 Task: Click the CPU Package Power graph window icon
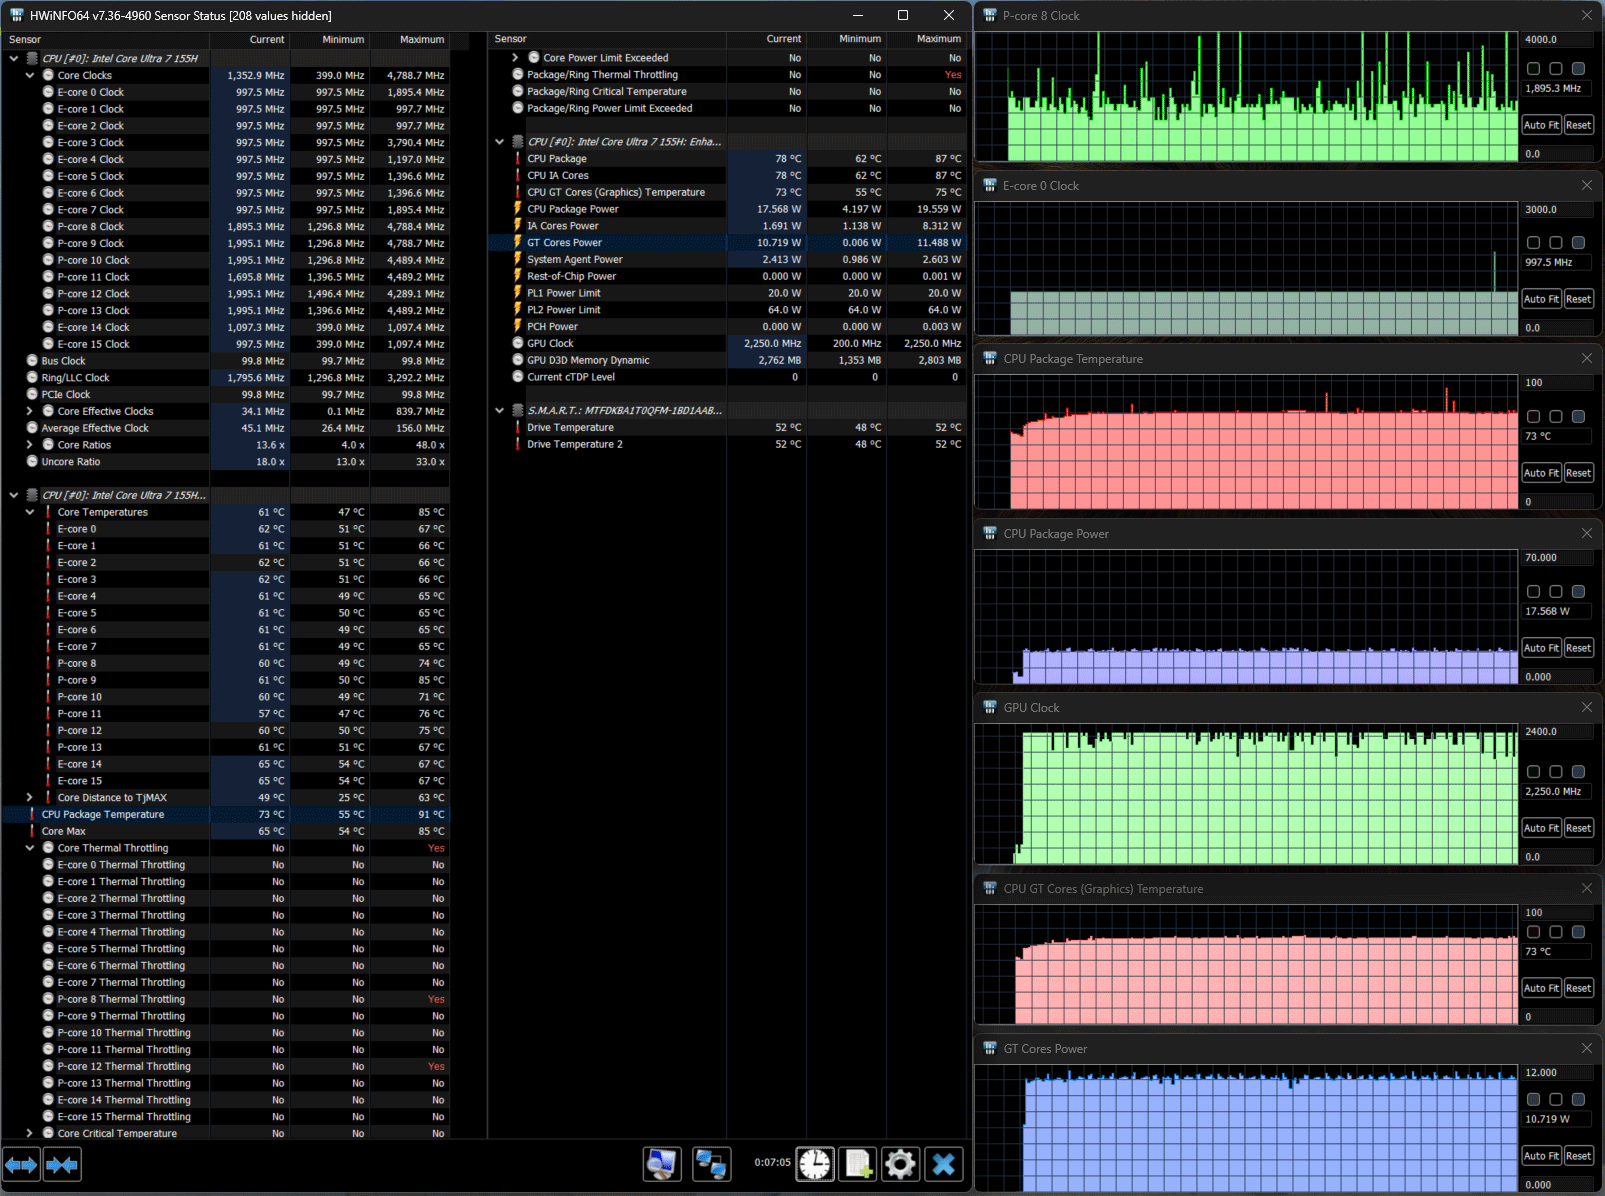coord(990,533)
